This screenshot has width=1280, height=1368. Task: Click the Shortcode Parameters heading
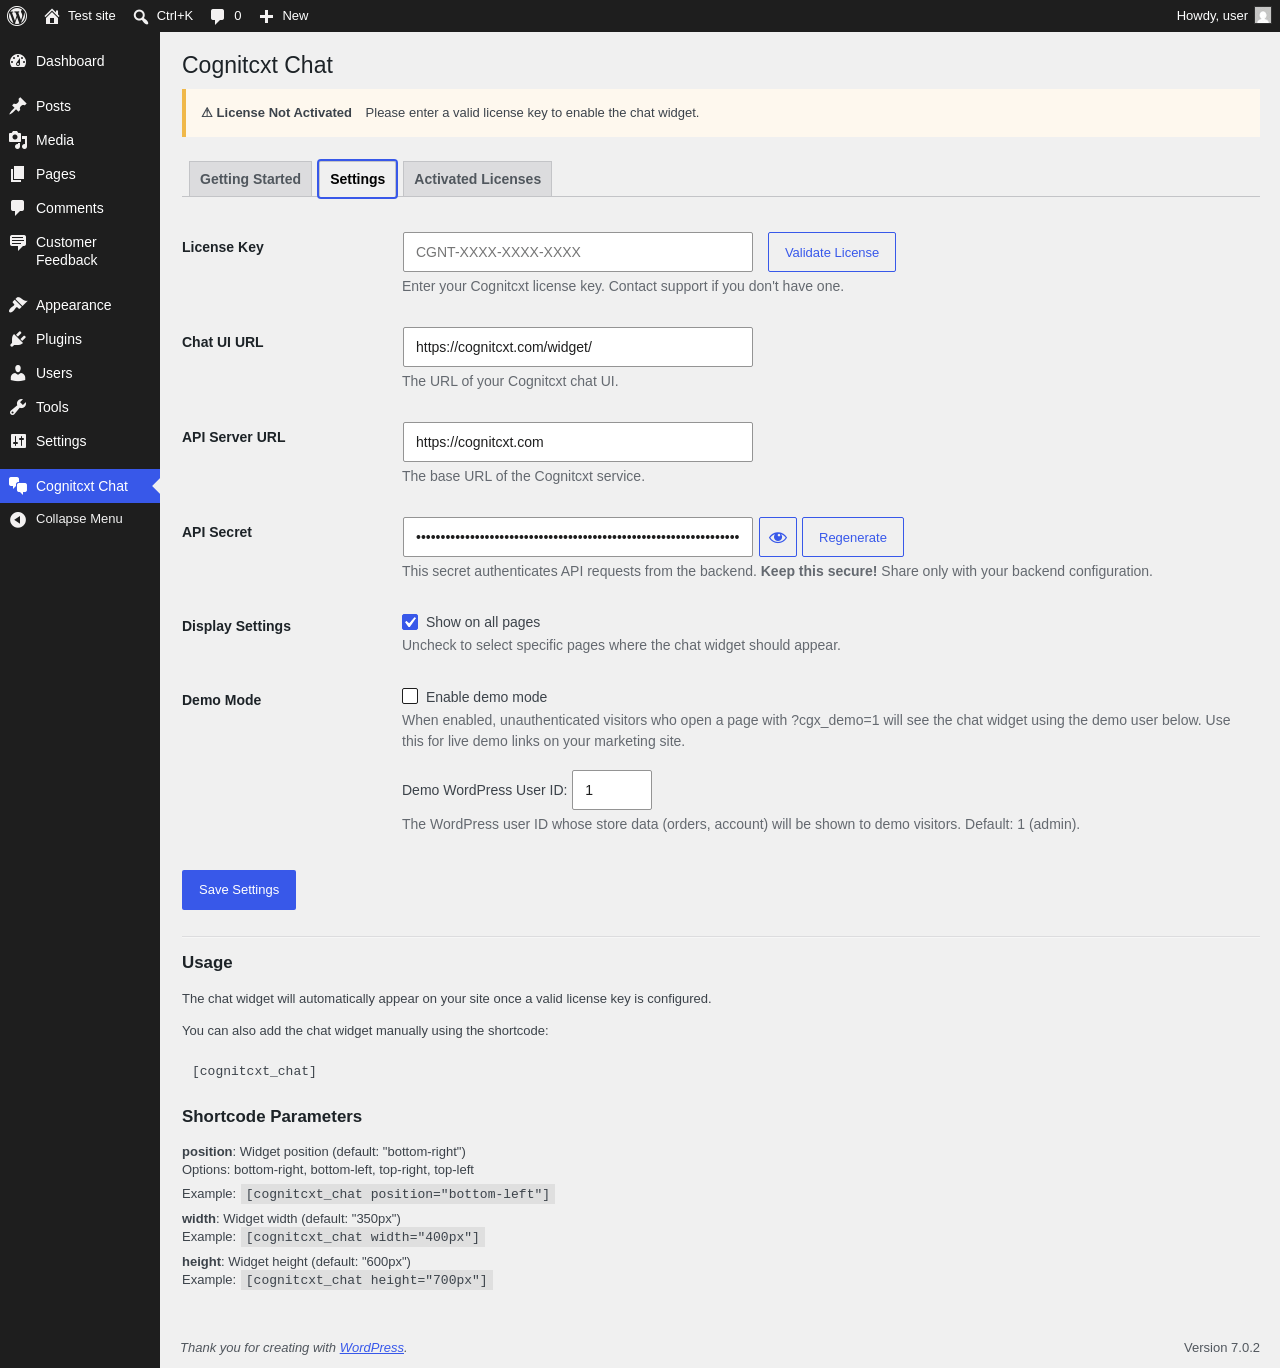coord(272,1117)
